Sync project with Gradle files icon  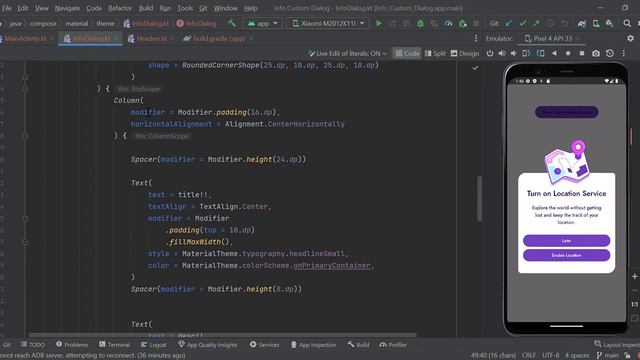point(582,23)
